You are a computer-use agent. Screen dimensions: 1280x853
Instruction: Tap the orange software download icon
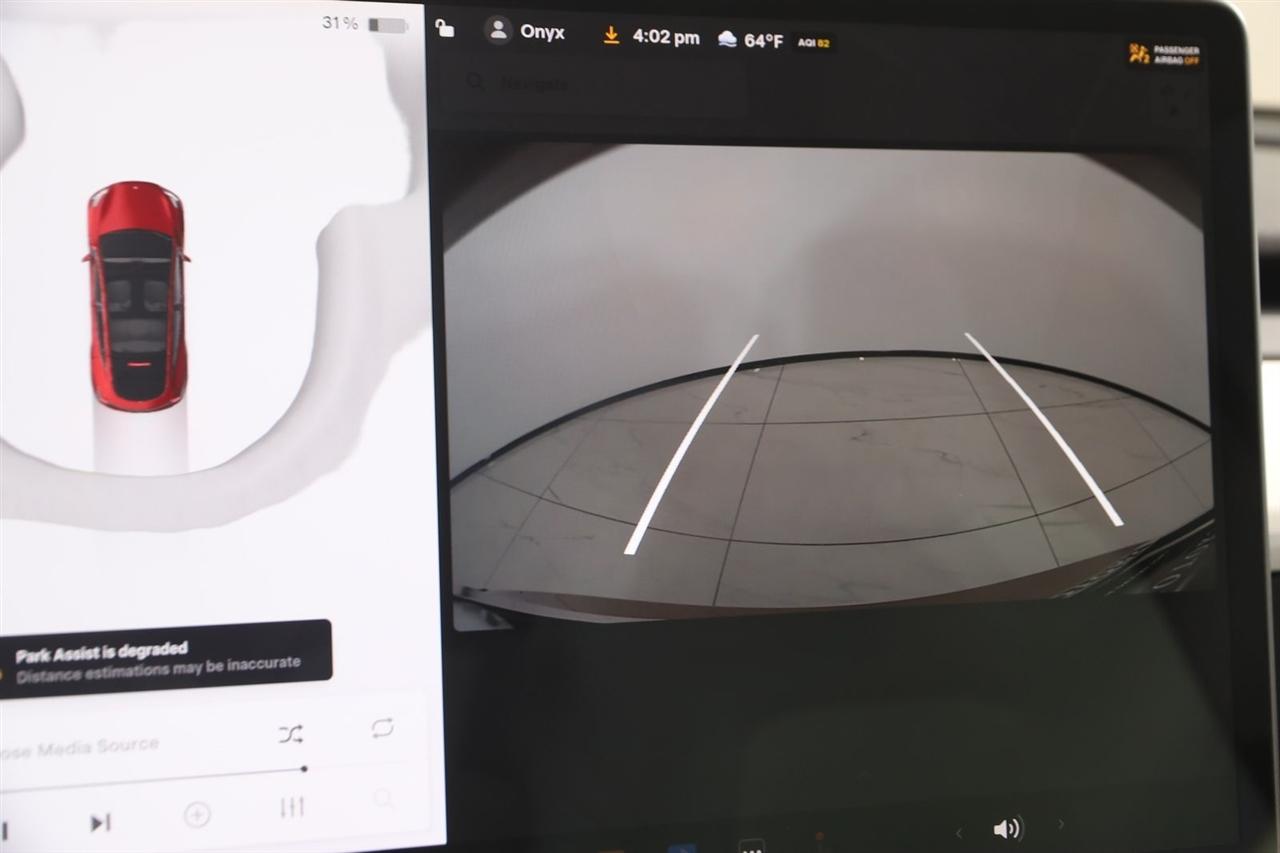click(x=611, y=36)
